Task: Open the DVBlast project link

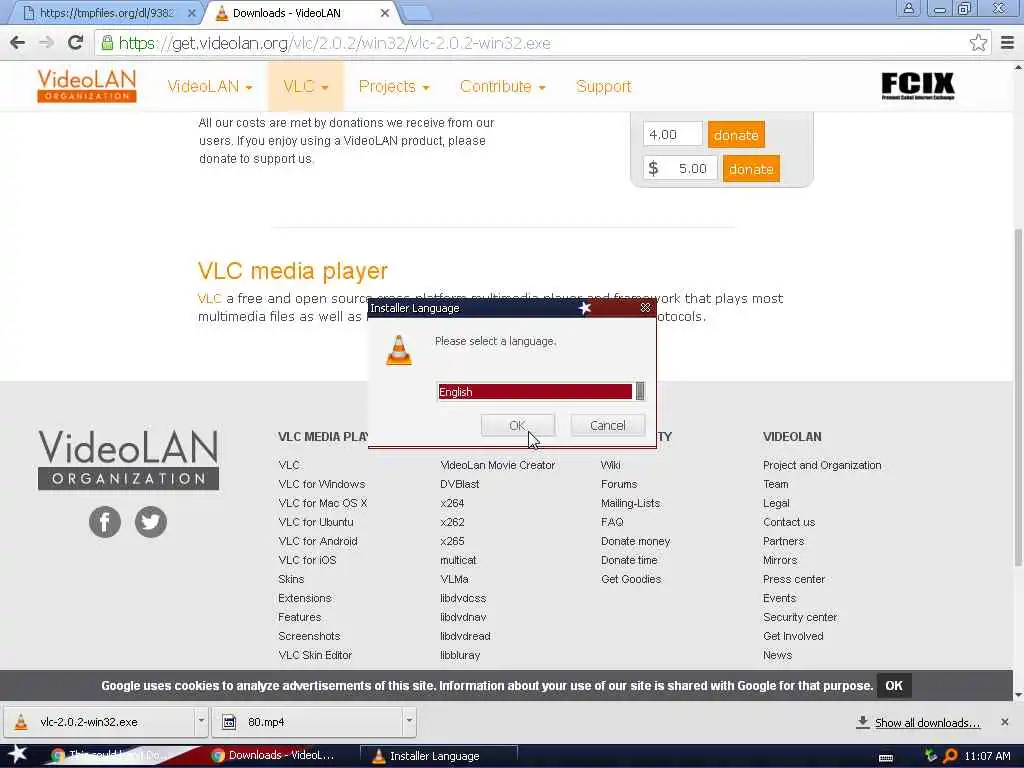Action: pos(460,484)
